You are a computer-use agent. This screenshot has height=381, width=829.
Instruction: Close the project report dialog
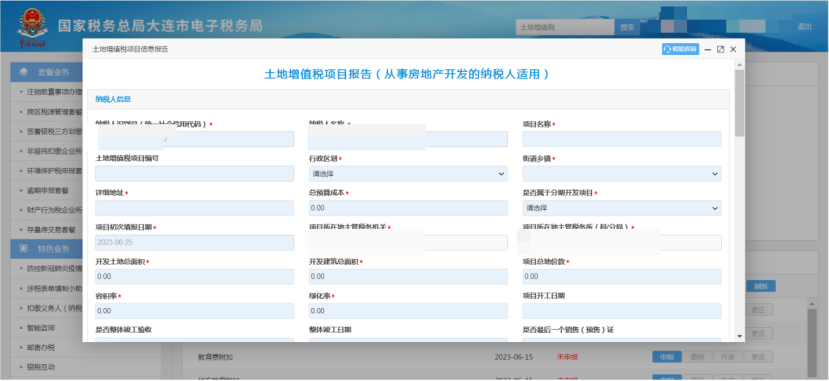click(x=733, y=49)
